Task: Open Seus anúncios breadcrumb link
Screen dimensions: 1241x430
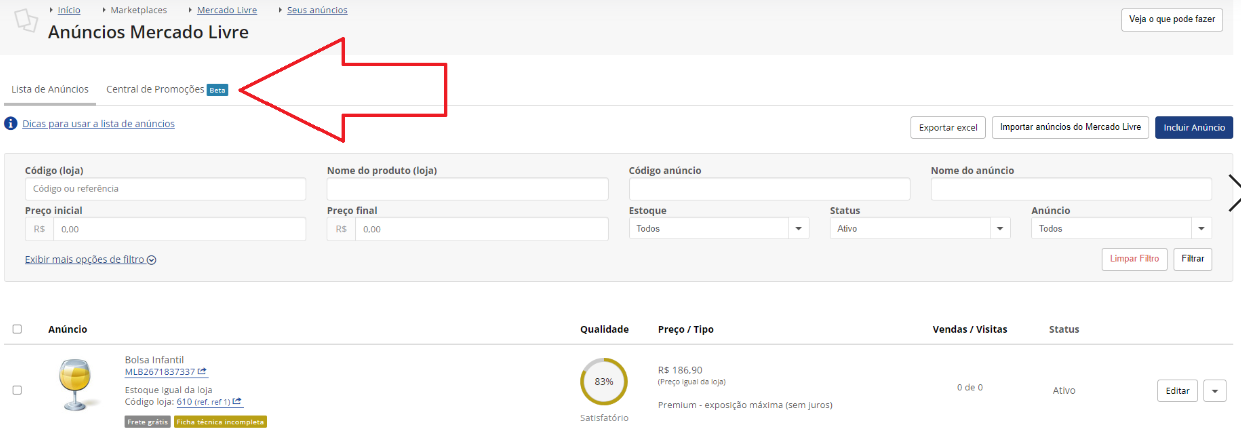Action: click(x=317, y=10)
